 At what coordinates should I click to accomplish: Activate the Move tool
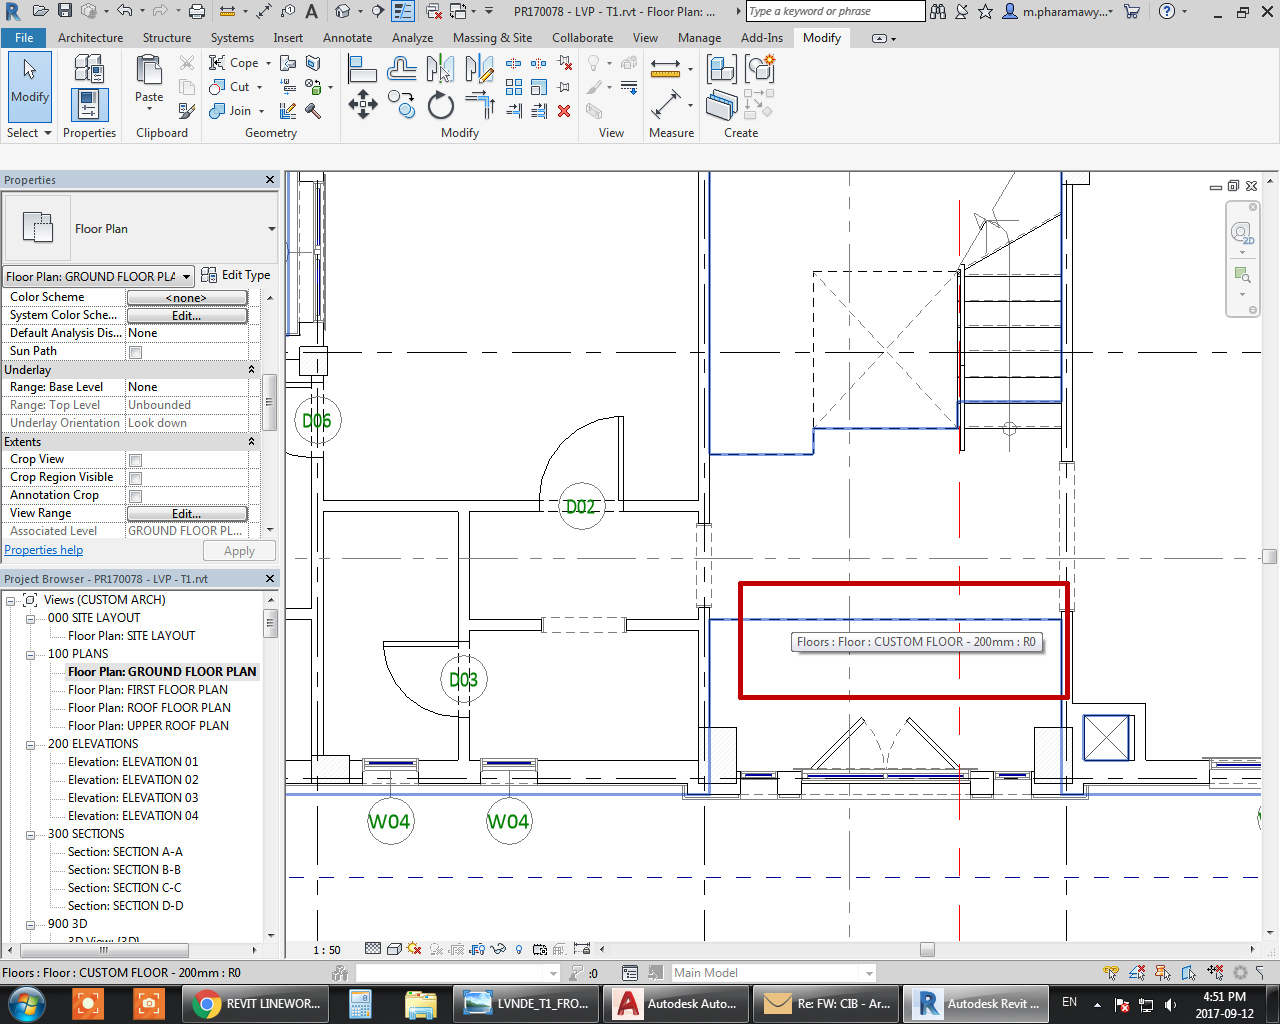click(x=362, y=104)
